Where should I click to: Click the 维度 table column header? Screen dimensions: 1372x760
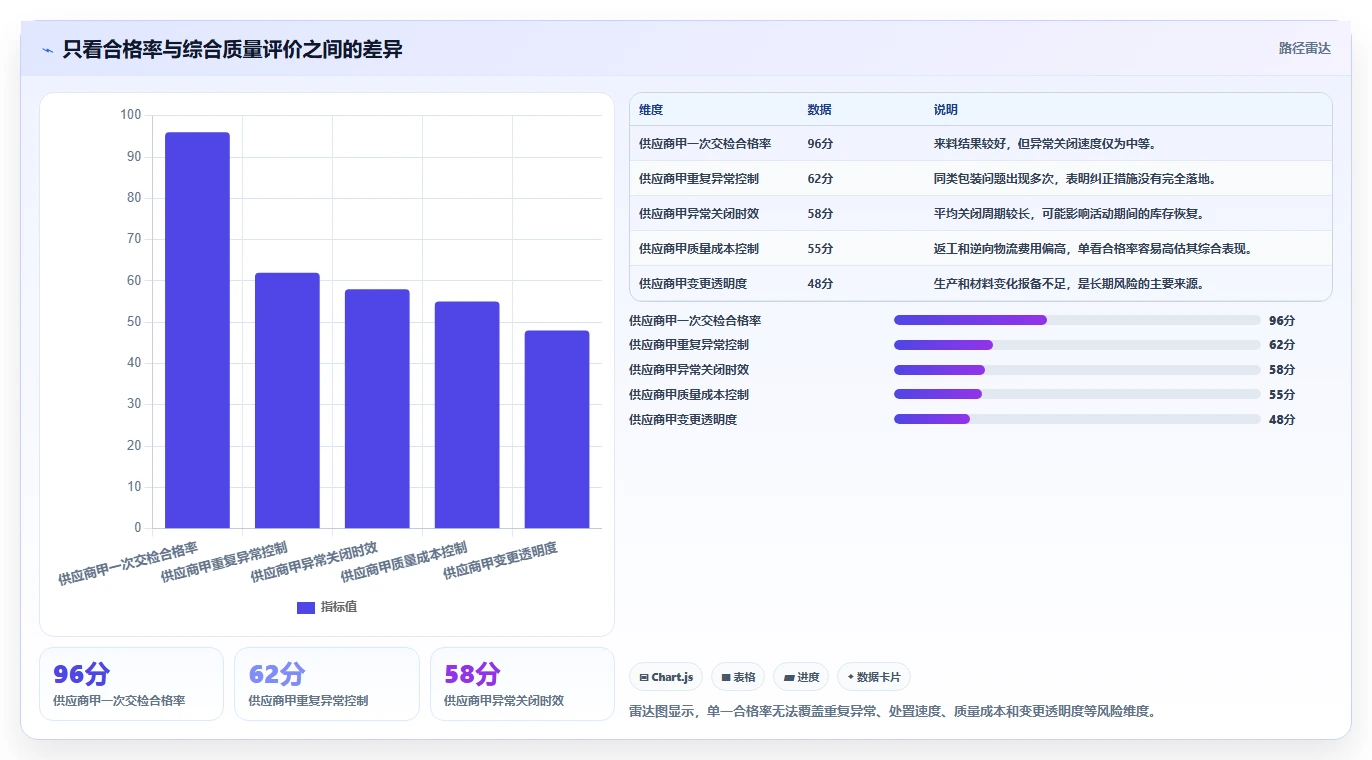(651, 110)
